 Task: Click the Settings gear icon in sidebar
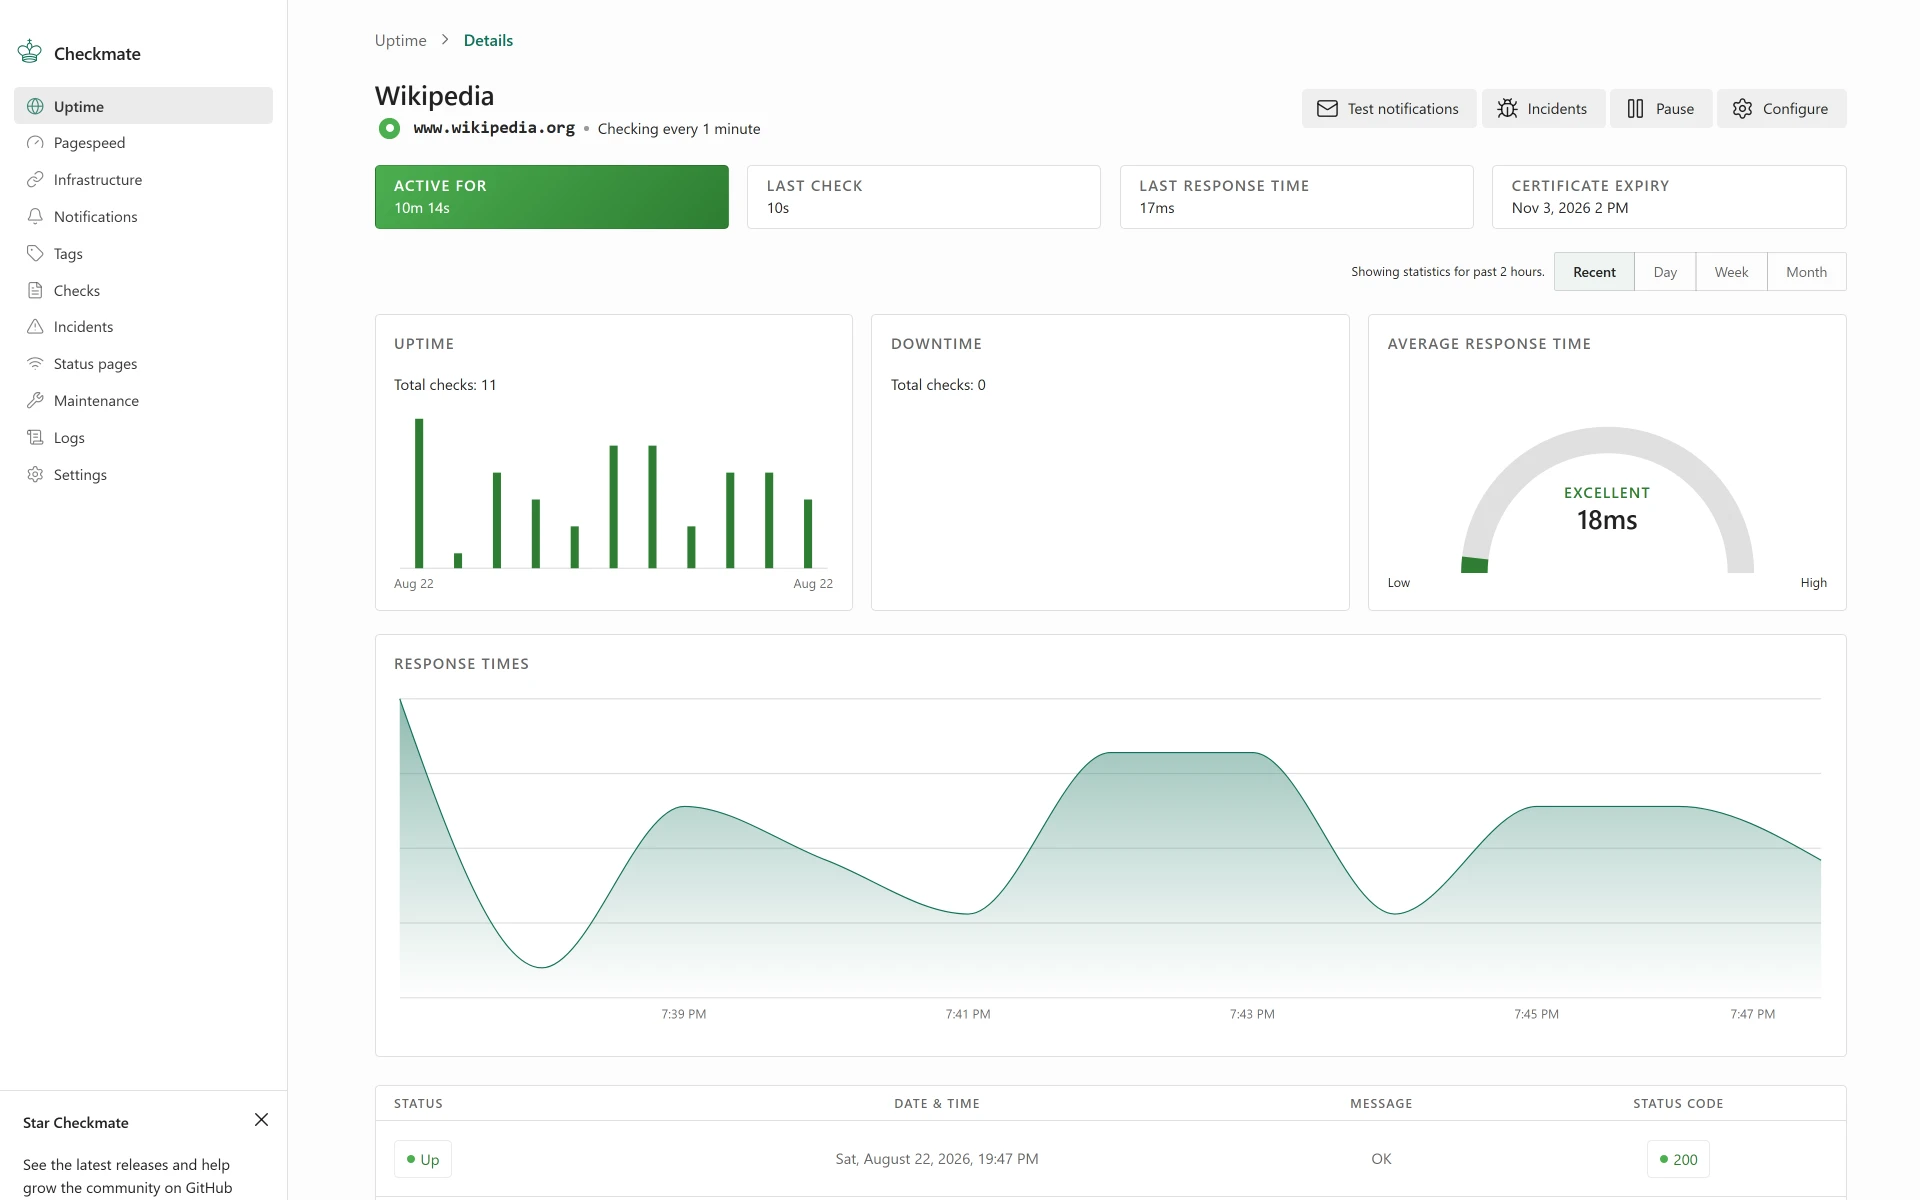point(35,474)
